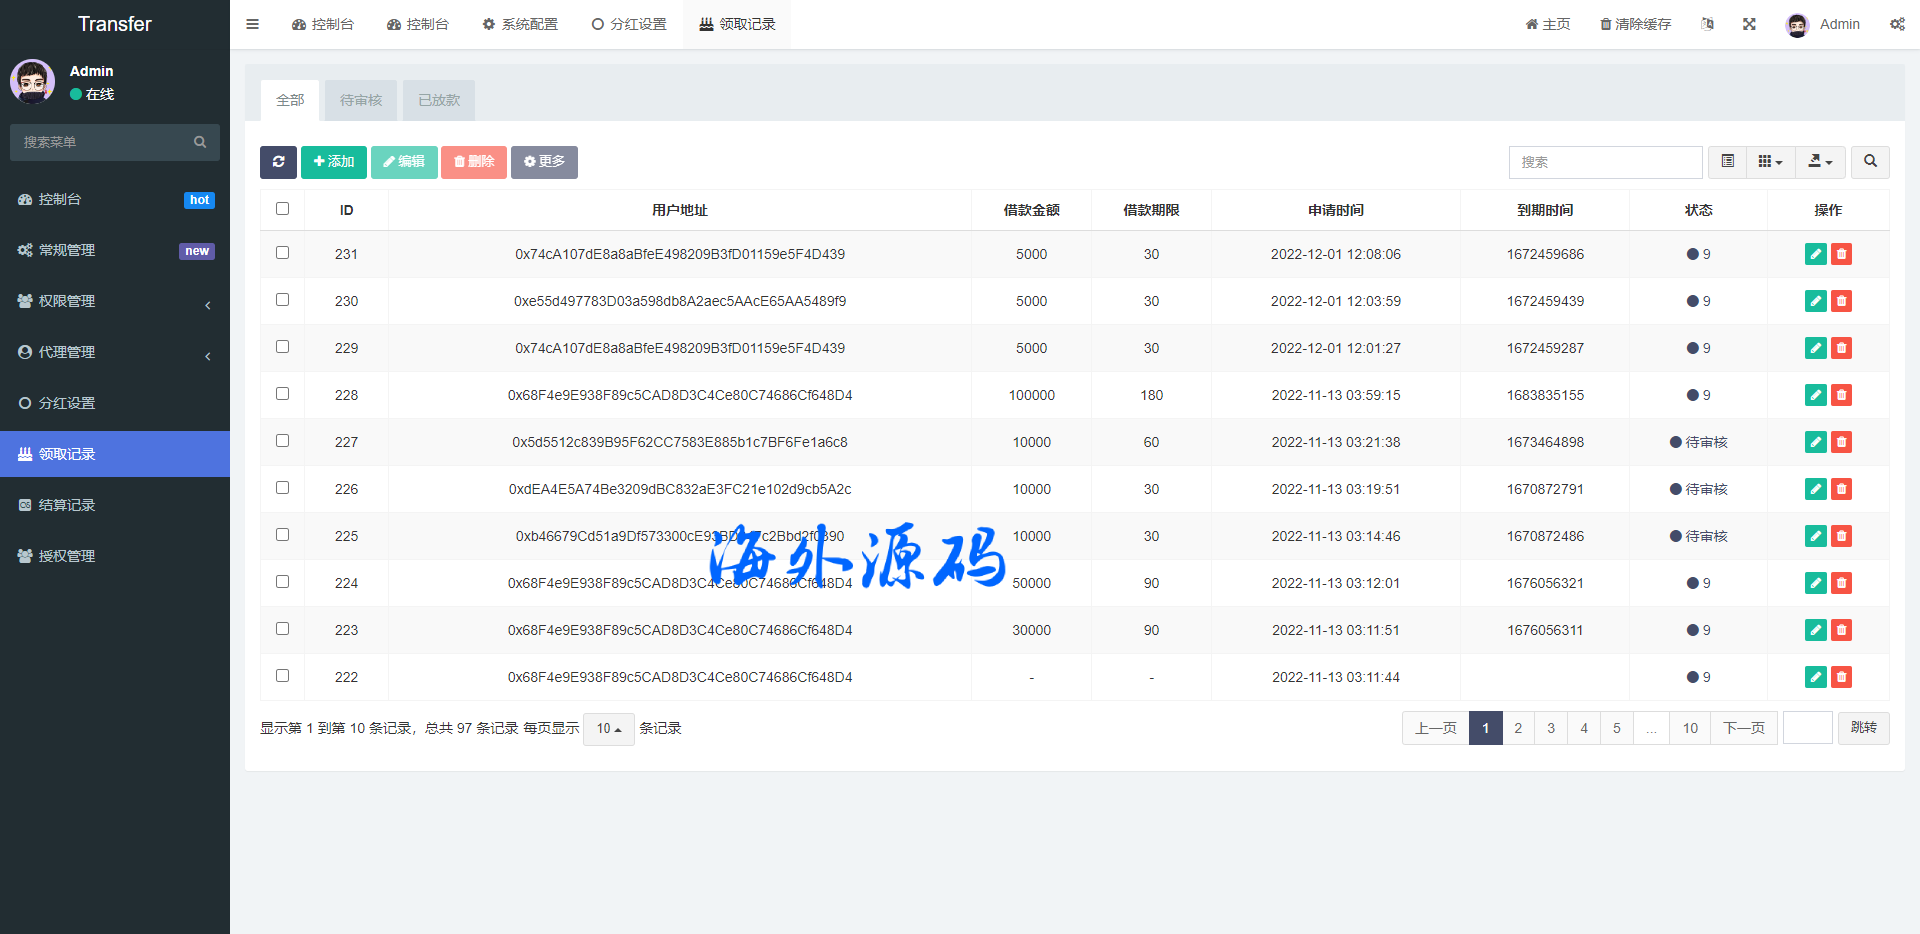Open the export data dropdown

[1820, 162]
